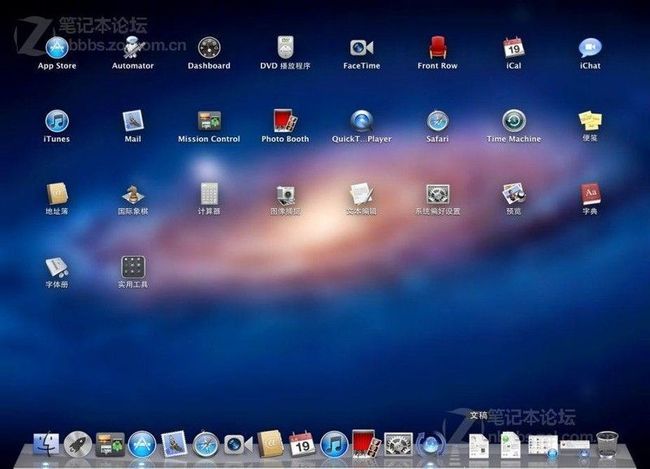Click the "Photo Booth" label text

point(285,139)
